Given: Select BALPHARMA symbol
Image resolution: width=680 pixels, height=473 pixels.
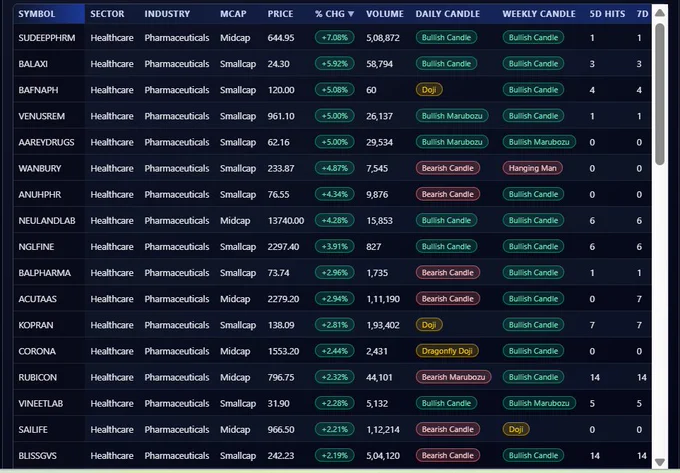Looking at the screenshot, I should tap(45, 273).
